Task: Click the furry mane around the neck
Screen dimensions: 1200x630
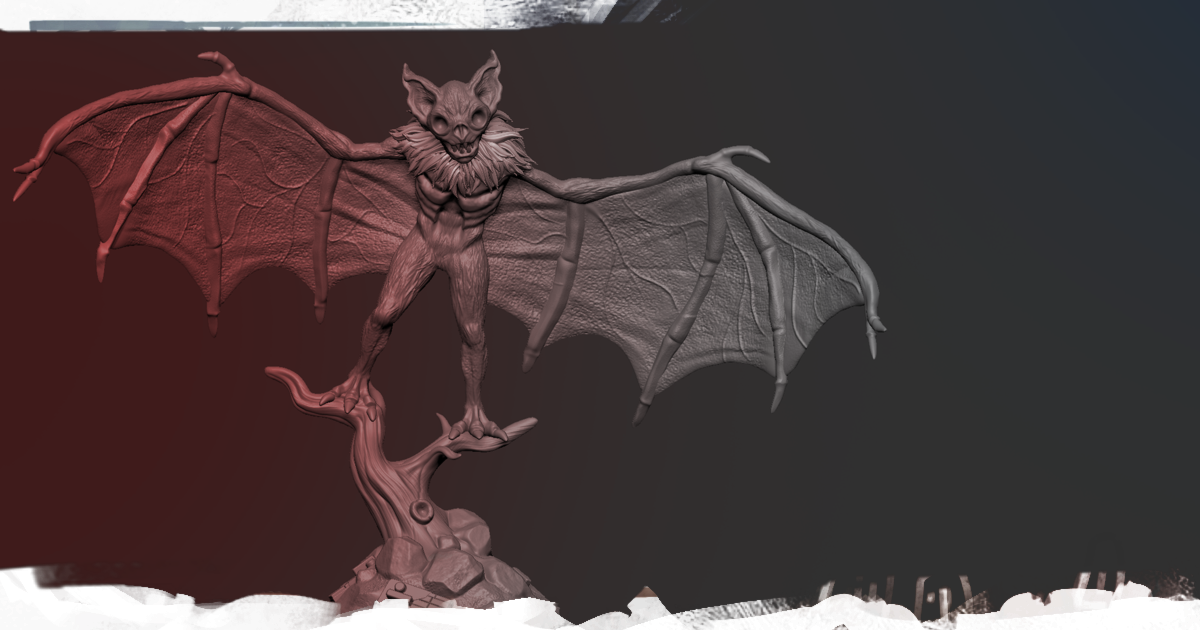Action: tap(456, 161)
